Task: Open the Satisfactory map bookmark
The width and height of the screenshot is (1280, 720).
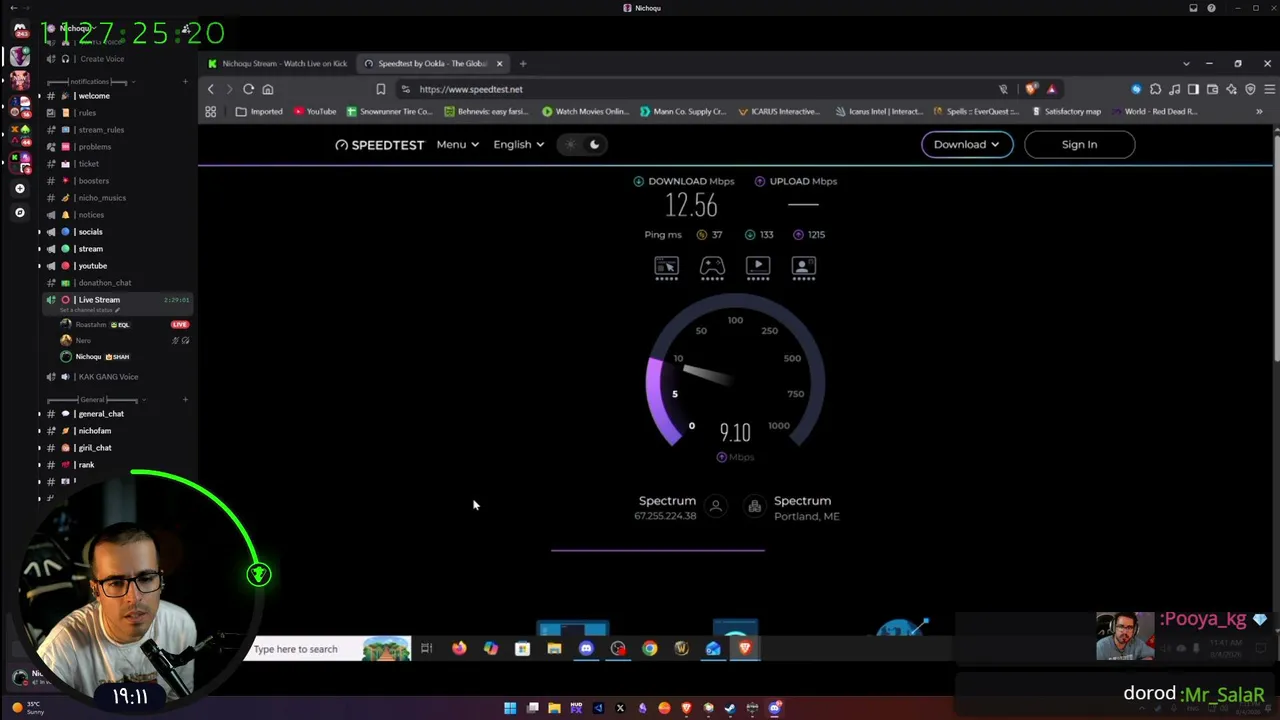Action: 1066,112
